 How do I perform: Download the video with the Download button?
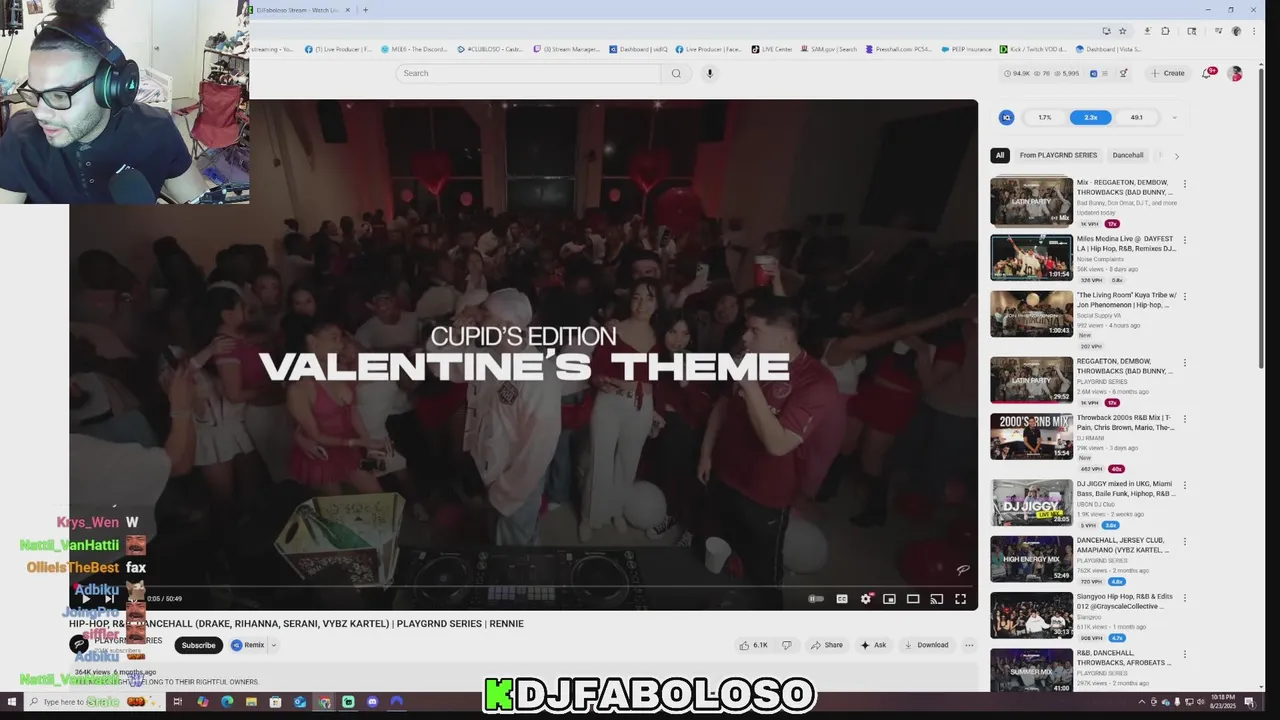(926, 645)
